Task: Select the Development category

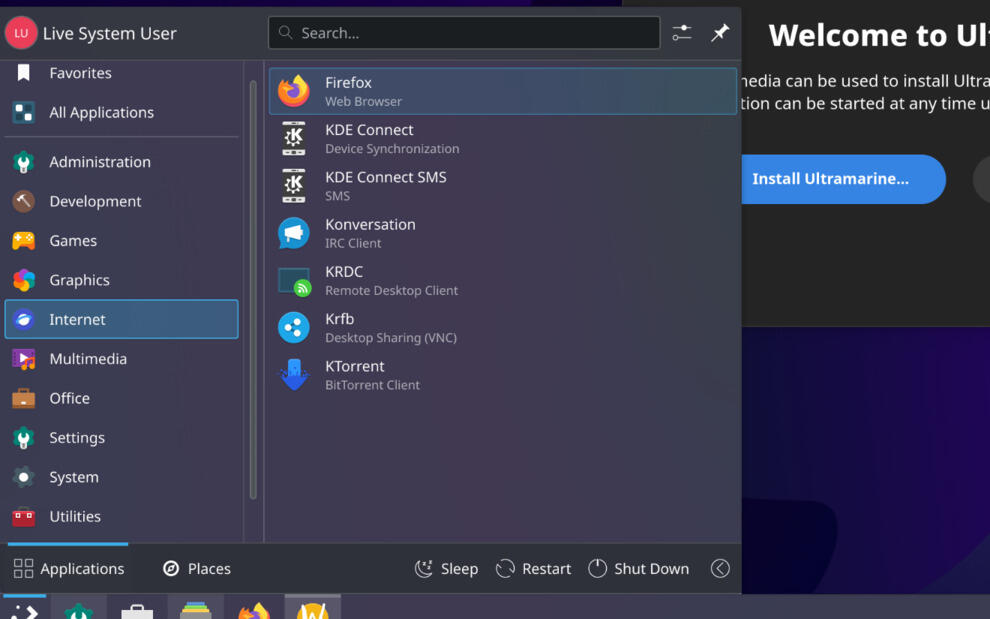Action: click(x=121, y=201)
